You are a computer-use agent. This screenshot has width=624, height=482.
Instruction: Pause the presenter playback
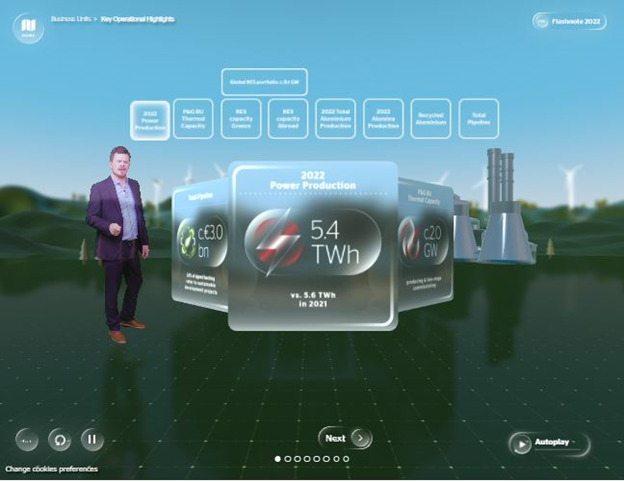[92, 439]
